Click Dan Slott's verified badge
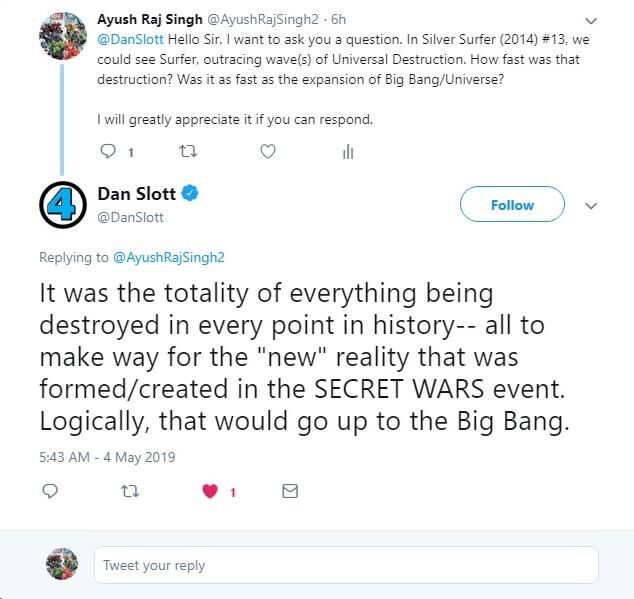This screenshot has width=634, height=599. pyautogui.click(x=189, y=192)
